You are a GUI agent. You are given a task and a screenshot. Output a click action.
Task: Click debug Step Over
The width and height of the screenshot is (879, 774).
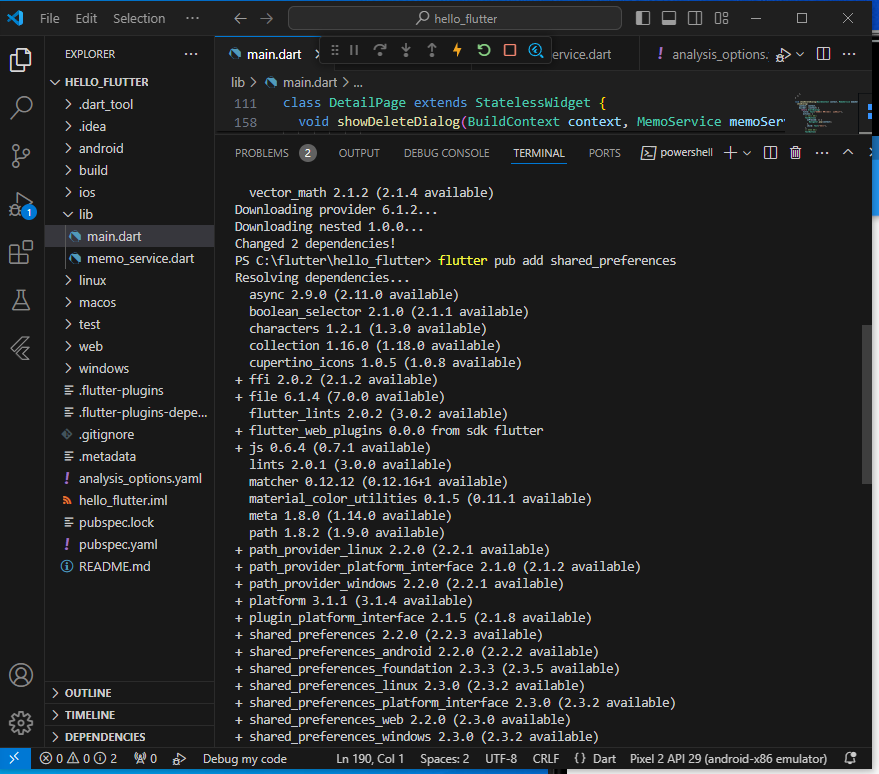coord(380,51)
